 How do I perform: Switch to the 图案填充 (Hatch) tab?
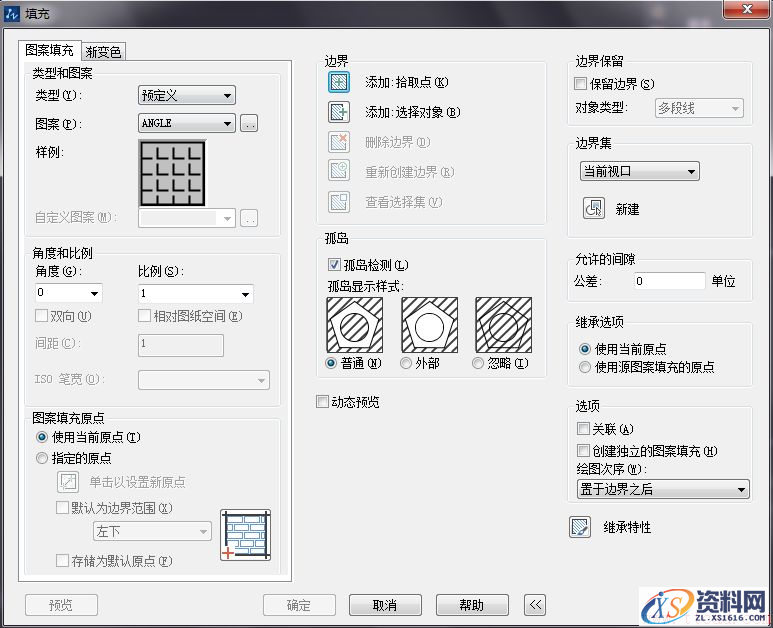coord(49,50)
